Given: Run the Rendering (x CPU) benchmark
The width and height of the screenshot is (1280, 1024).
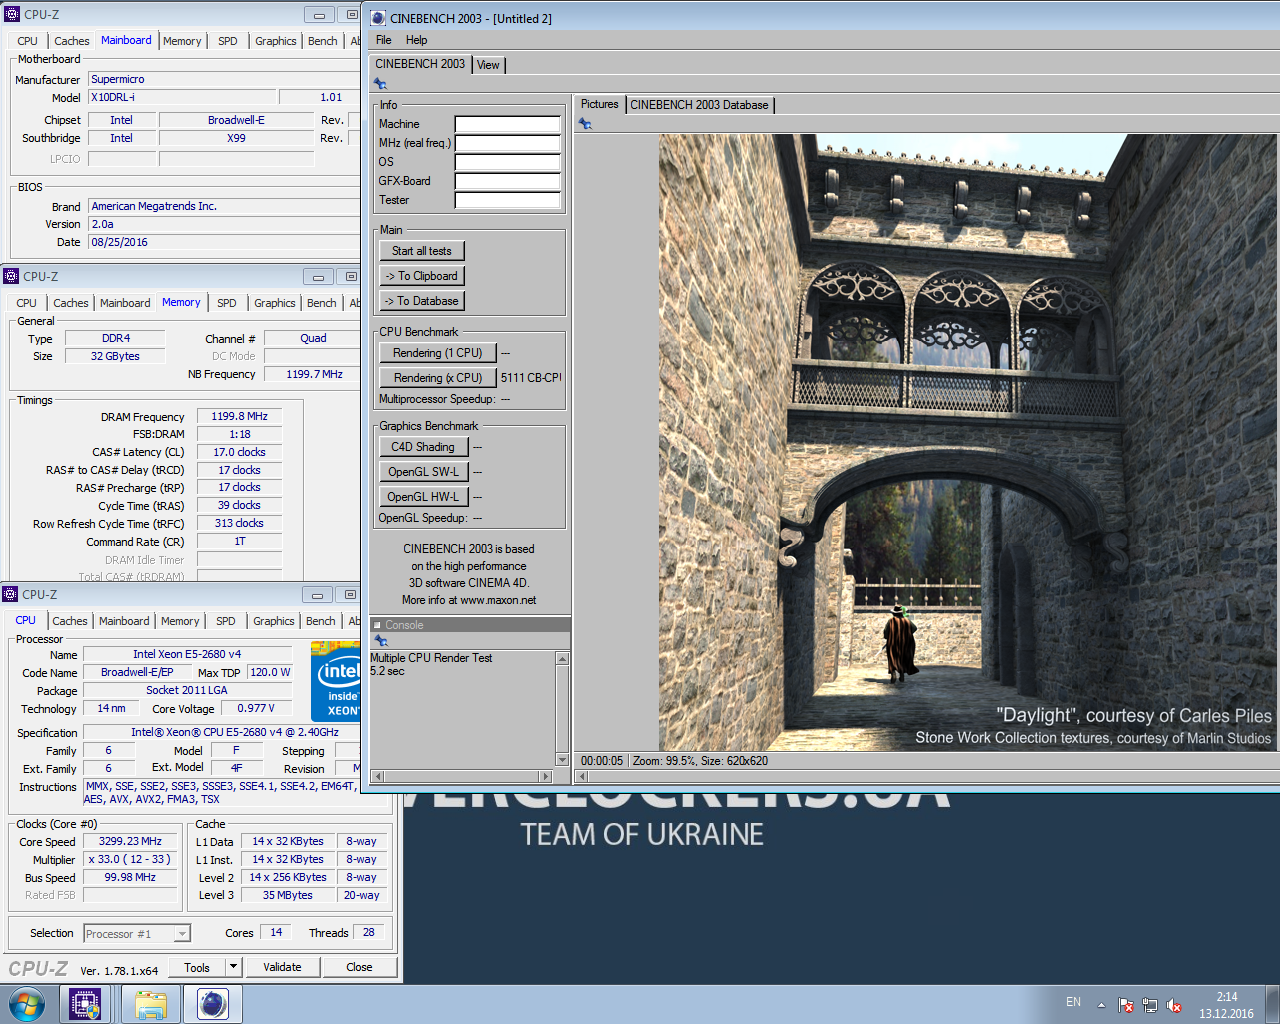Looking at the screenshot, I should (438, 378).
